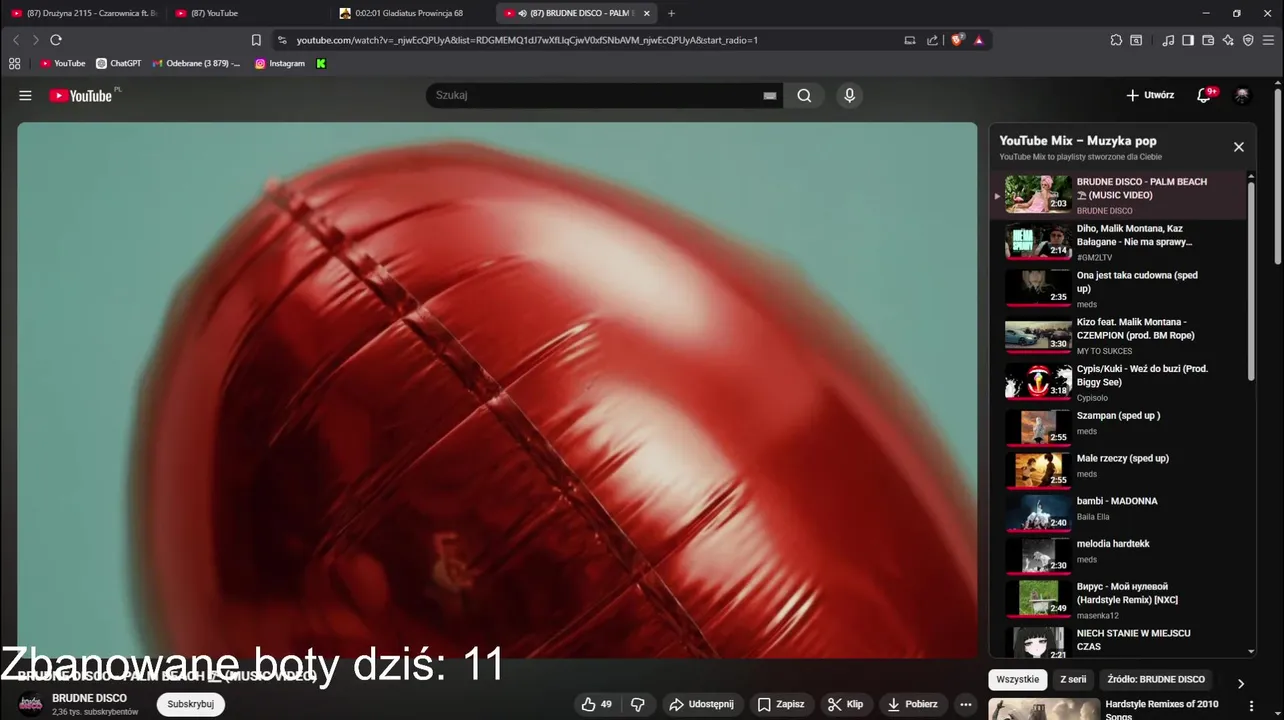Viewport: 1284px width, 720px height.
Task: Open the cast or install icon in address bar
Action: pyautogui.click(x=909, y=40)
